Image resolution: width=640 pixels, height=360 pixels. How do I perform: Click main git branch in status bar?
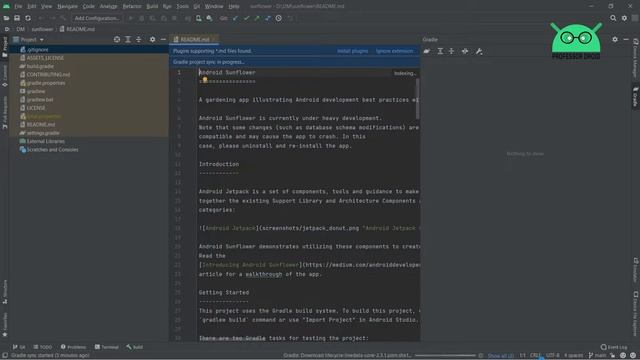pyautogui.click(x=598, y=356)
